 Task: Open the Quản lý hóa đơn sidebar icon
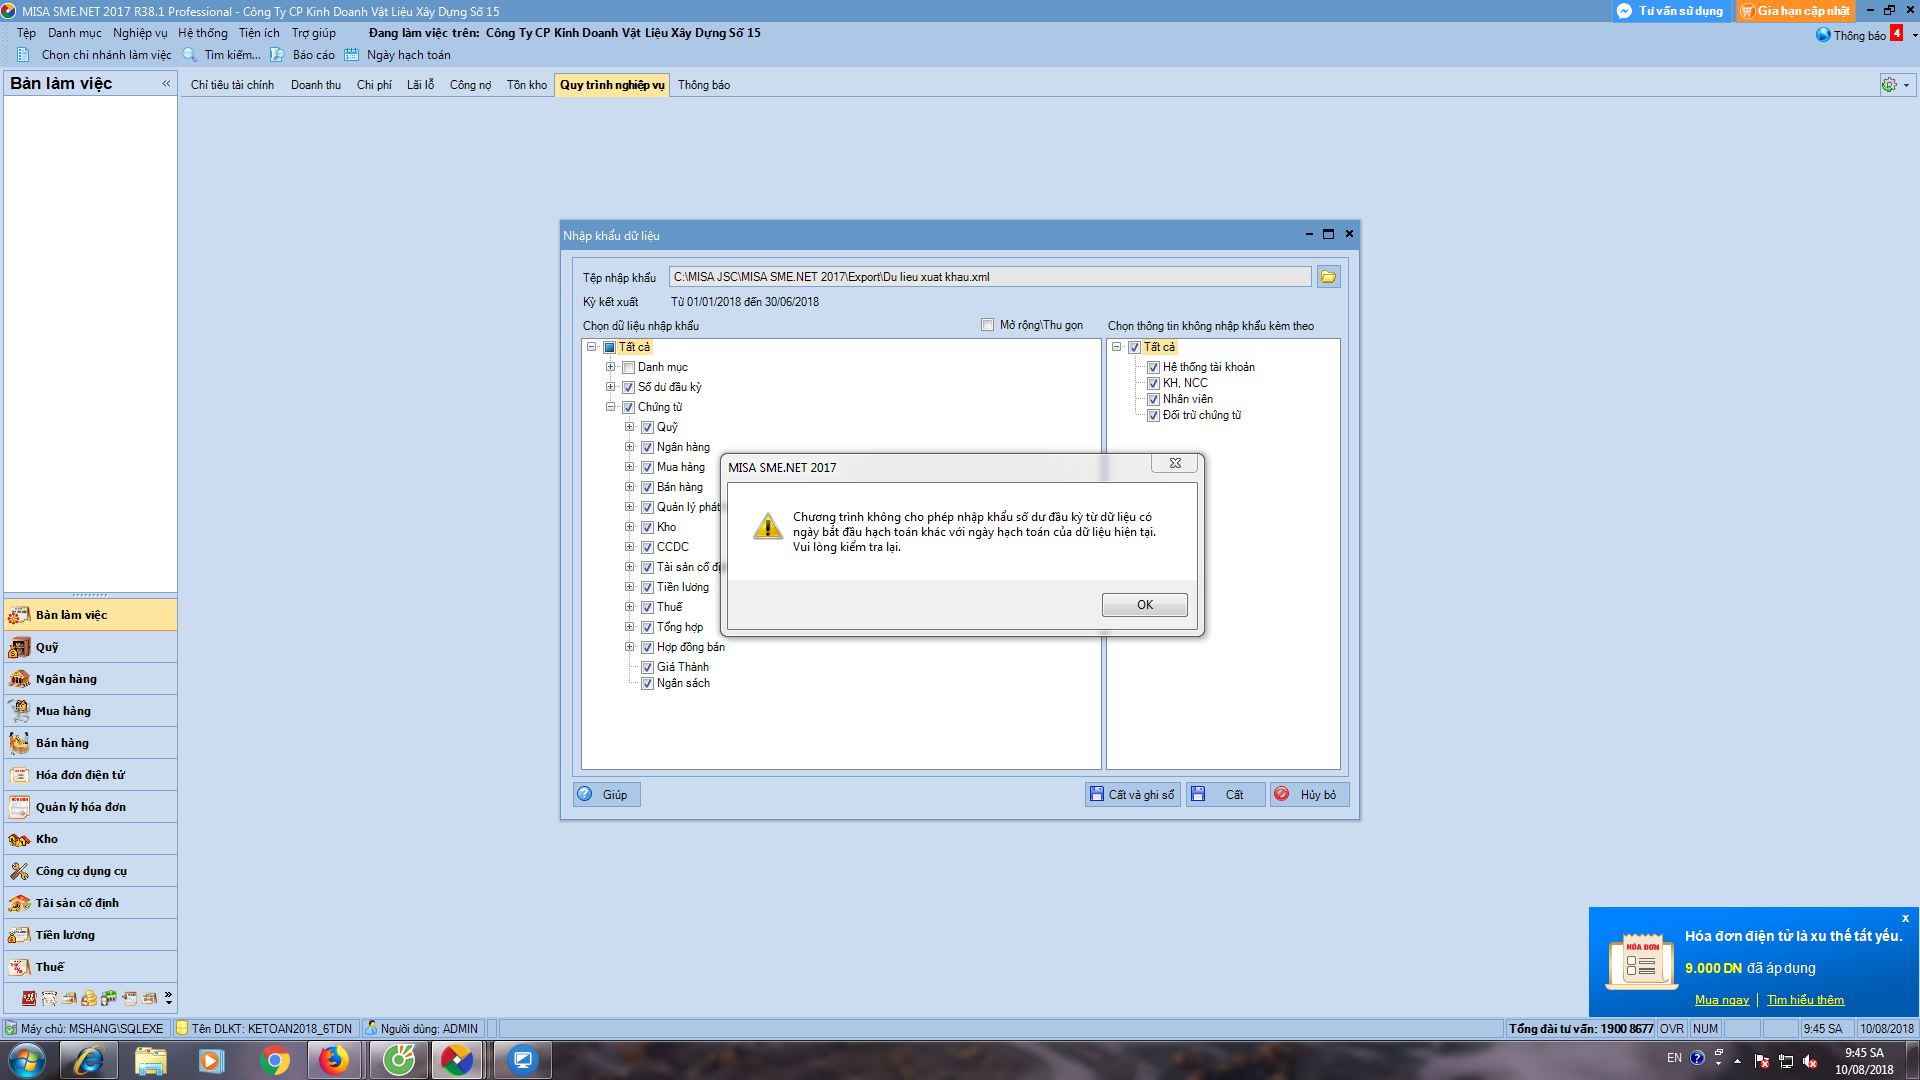click(19, 807)
